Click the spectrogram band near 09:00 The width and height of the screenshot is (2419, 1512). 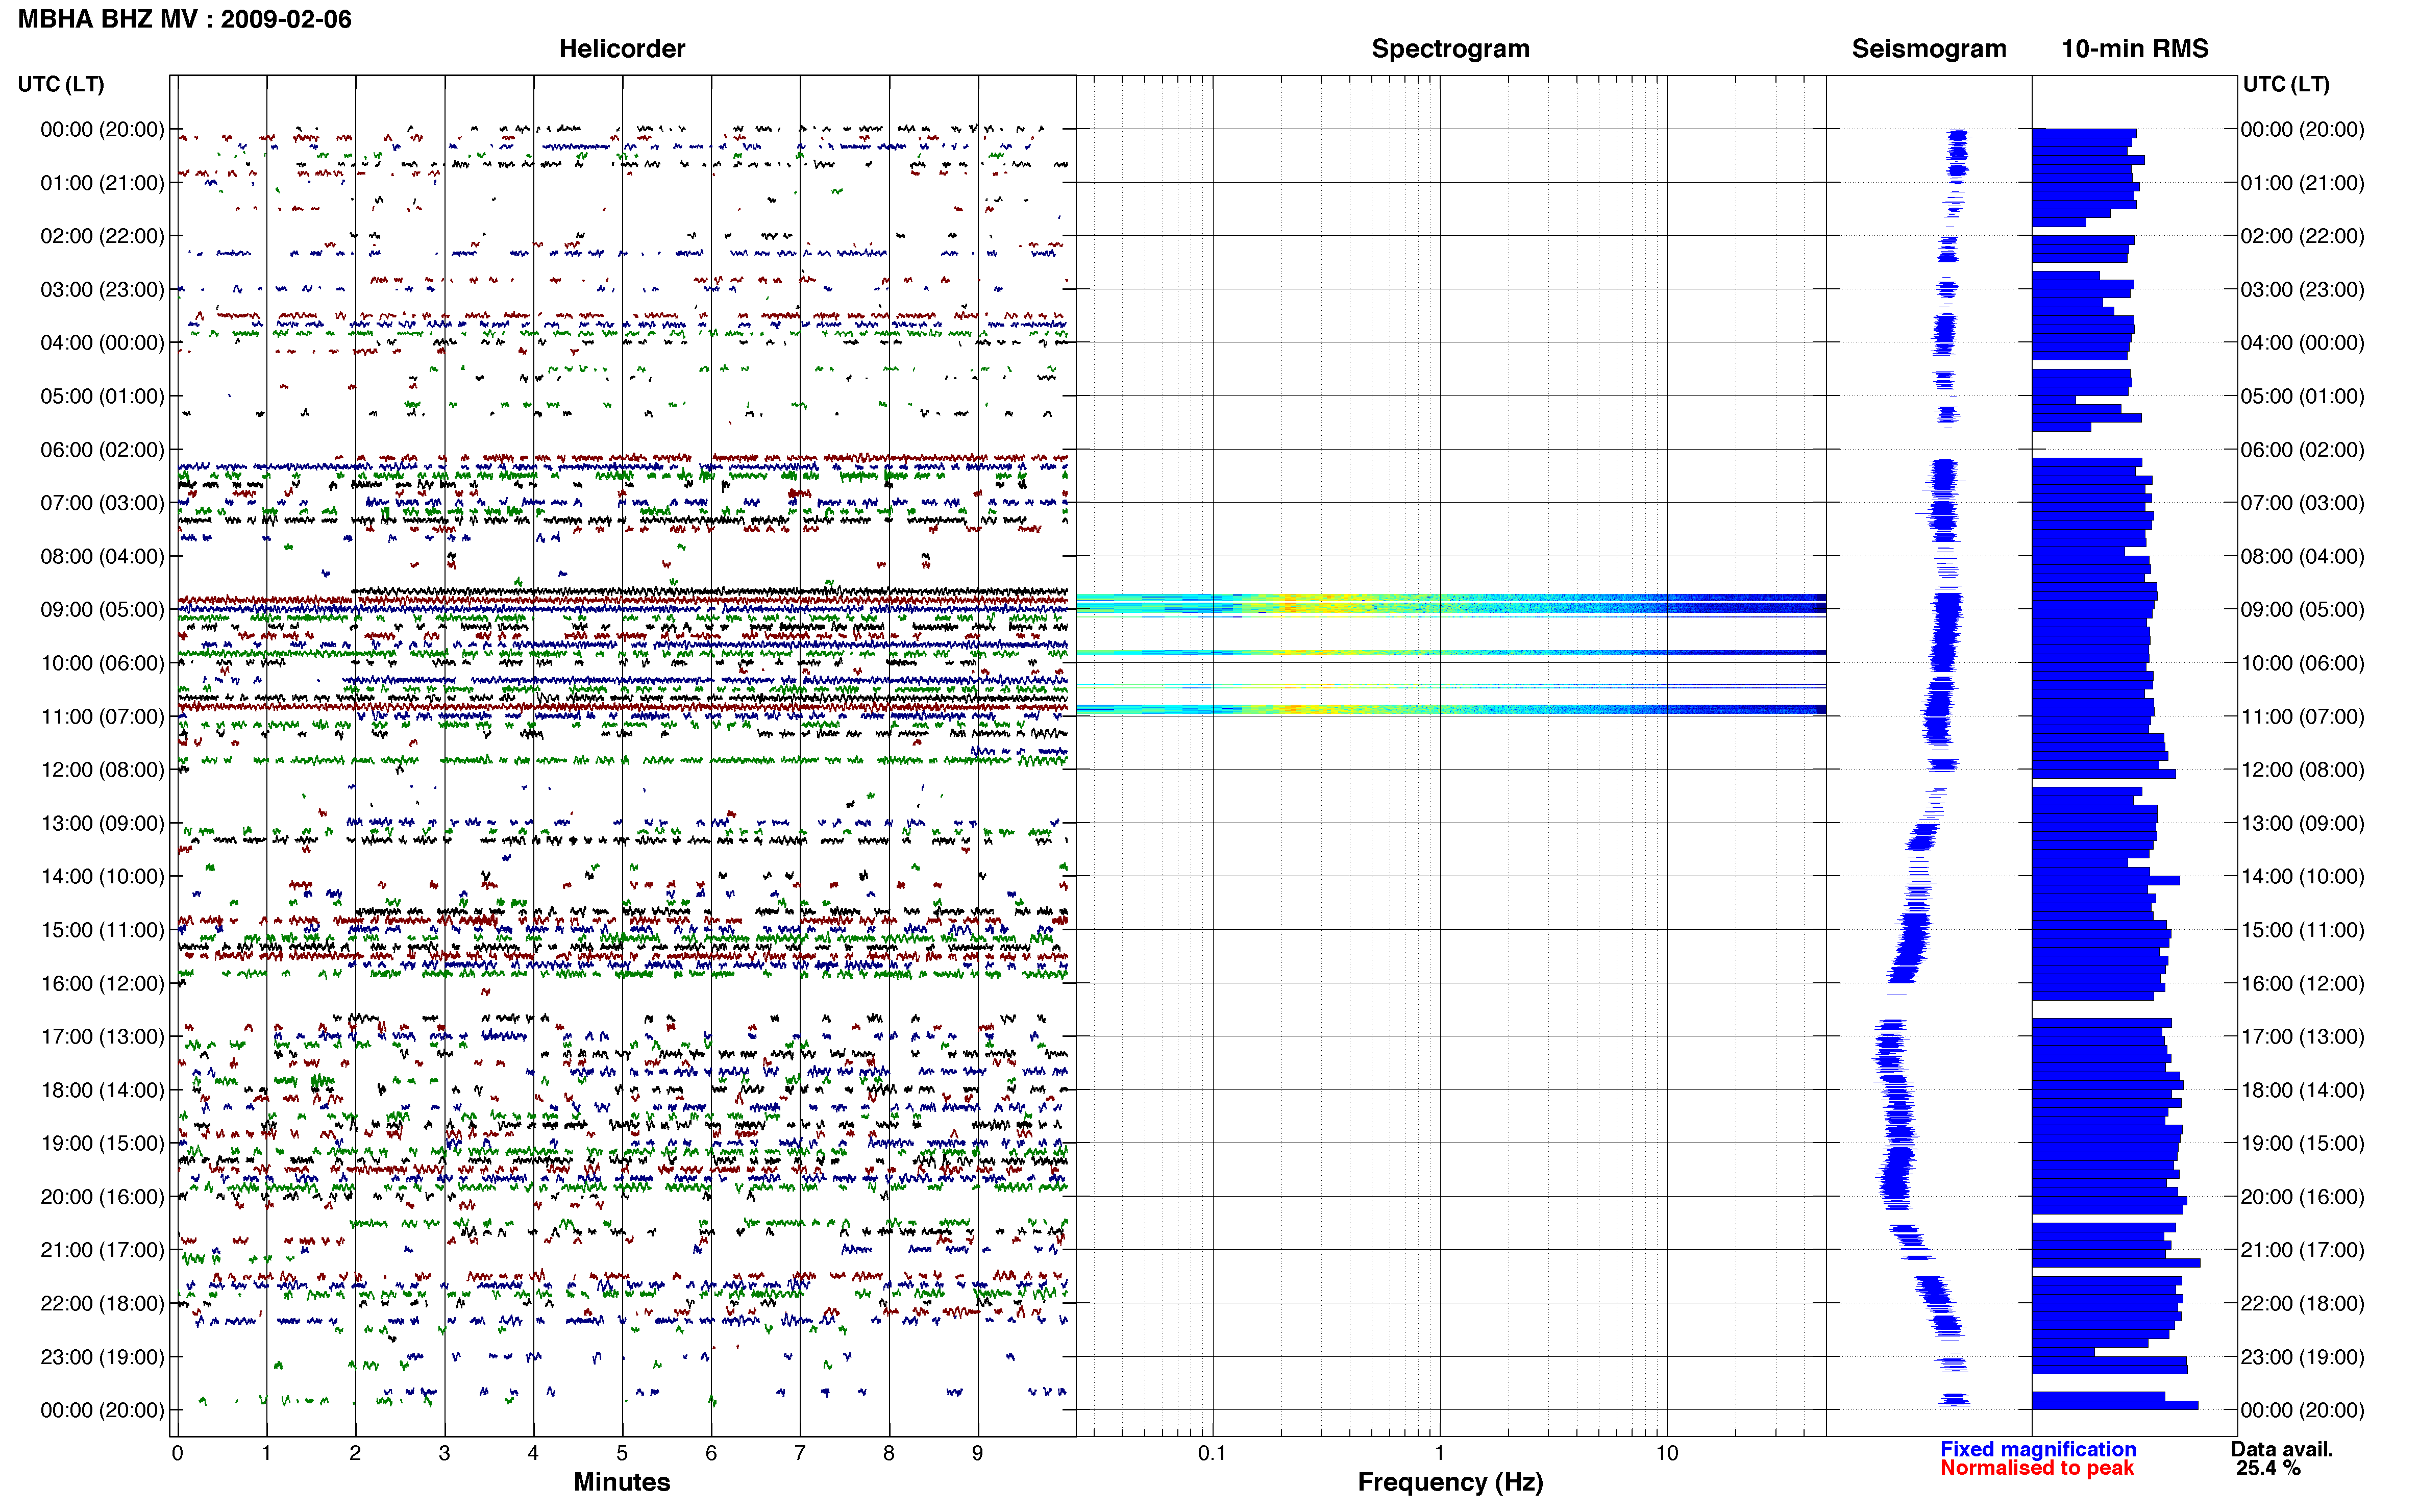click(1450, 604)
